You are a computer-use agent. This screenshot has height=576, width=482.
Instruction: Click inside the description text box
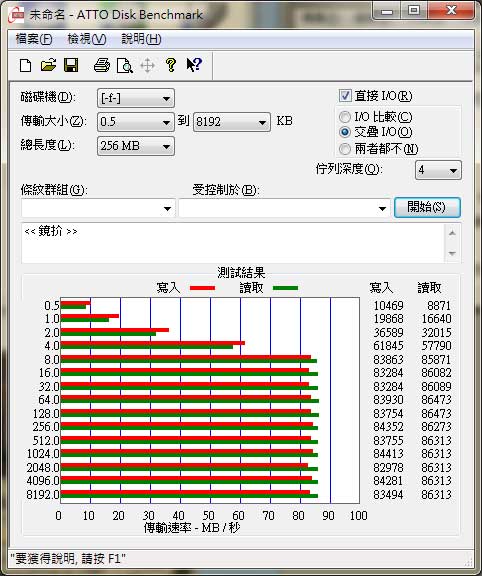tap(233, 243)
